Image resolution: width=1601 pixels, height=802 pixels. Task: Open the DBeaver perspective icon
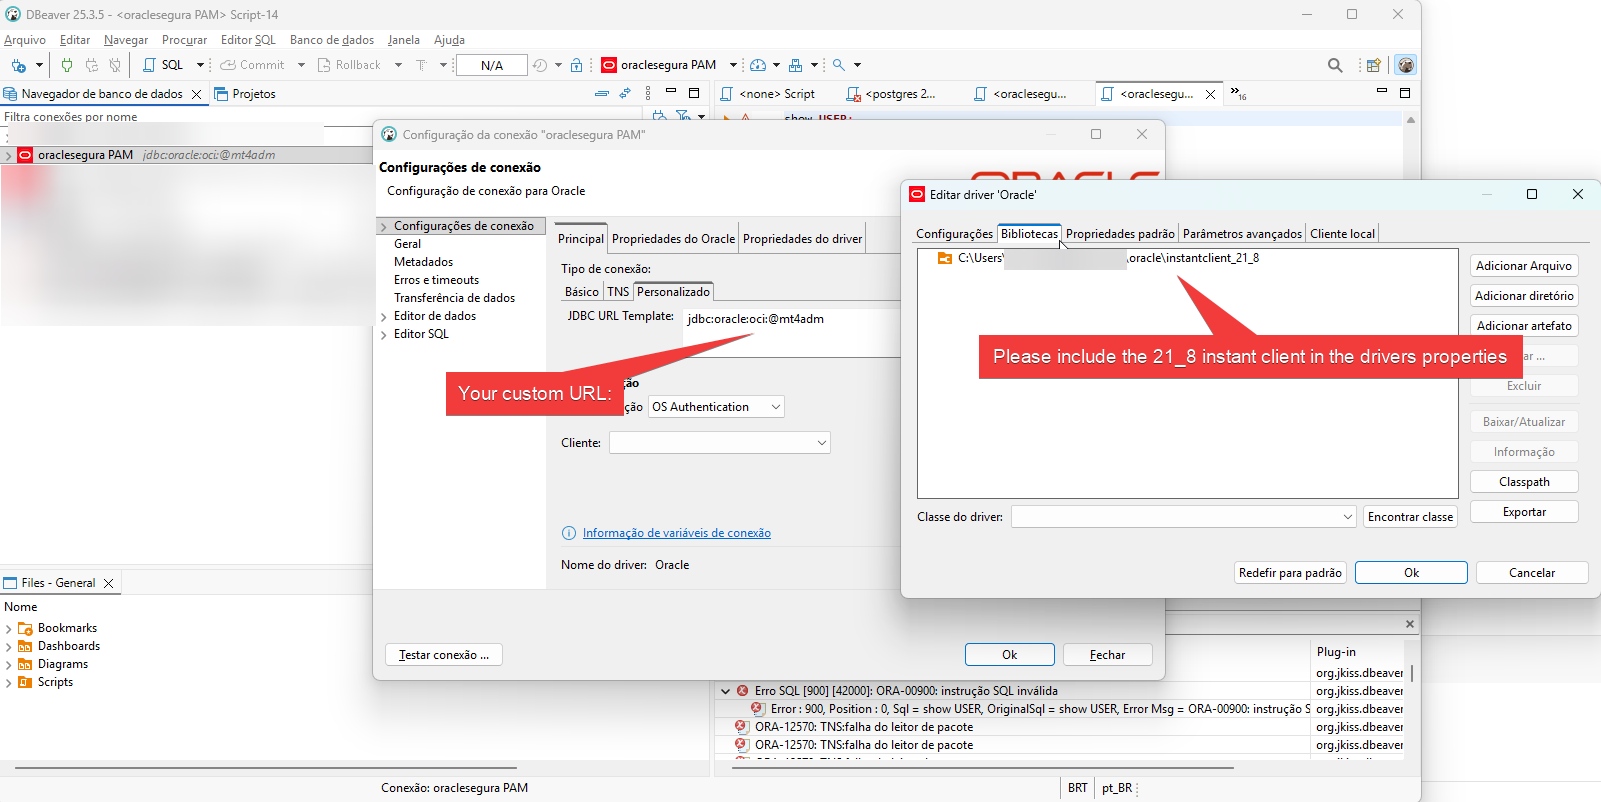[x=1406, y=65]
